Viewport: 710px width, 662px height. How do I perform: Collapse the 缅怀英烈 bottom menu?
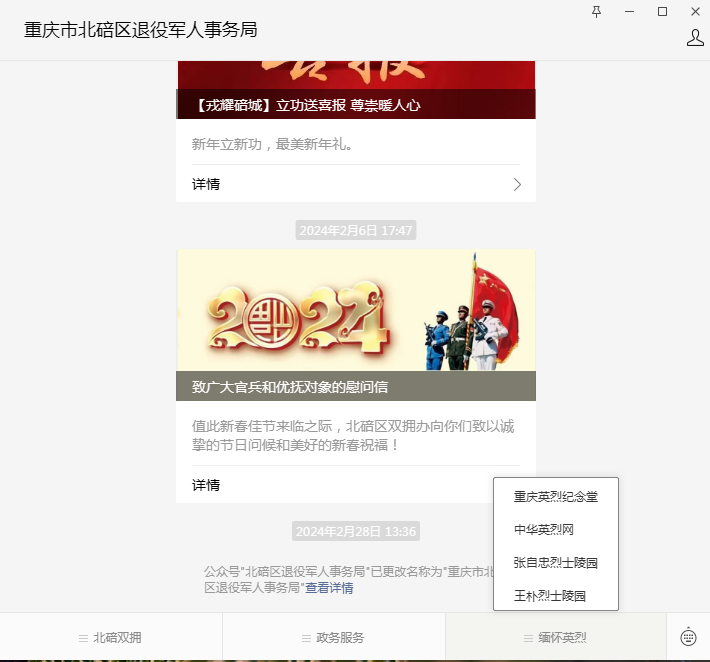(x=555, y=637)
